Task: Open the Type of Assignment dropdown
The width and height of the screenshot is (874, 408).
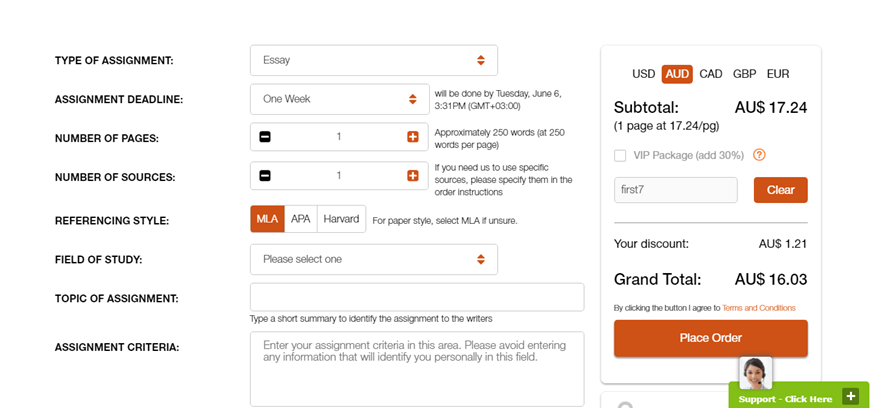Action: 373,60
